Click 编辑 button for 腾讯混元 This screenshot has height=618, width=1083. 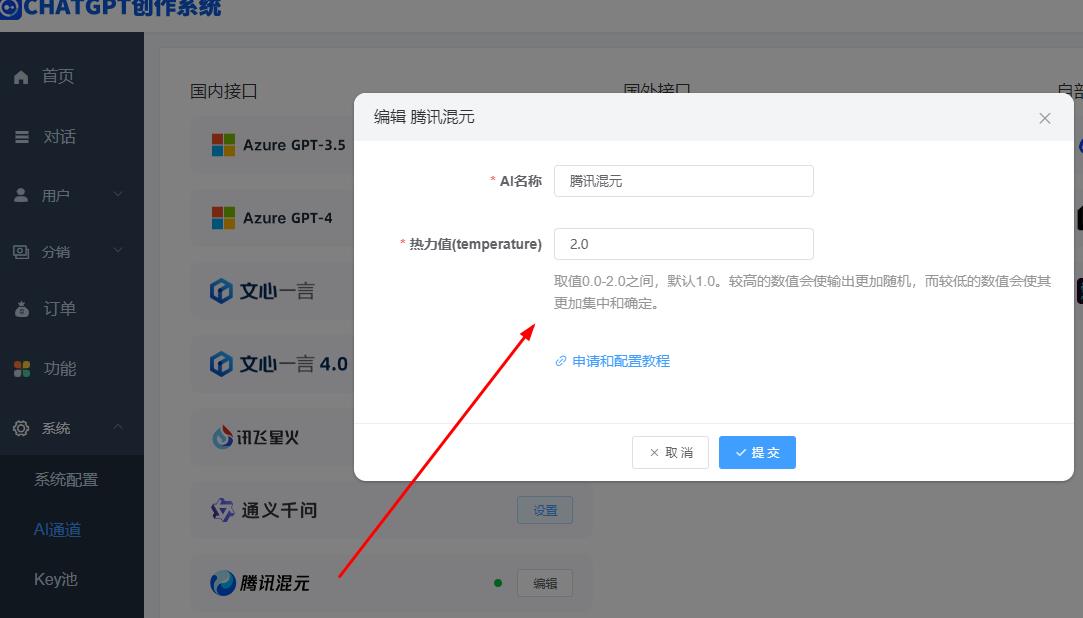point(545,583)
